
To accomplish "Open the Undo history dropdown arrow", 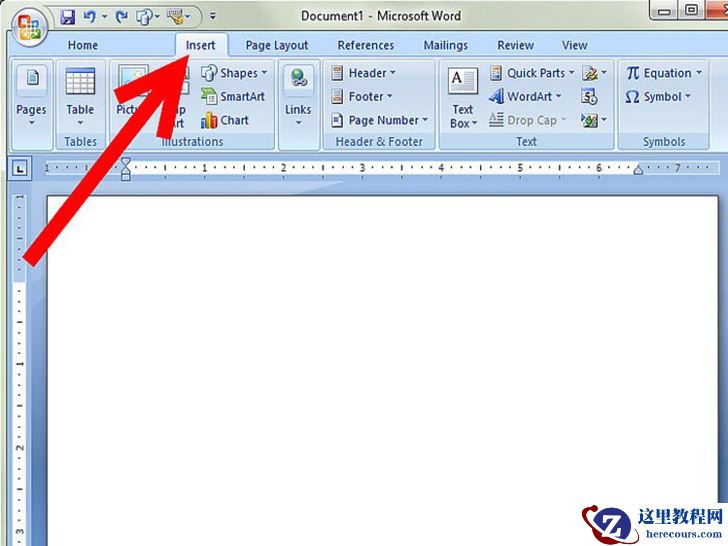I will [x=104, y=17].
